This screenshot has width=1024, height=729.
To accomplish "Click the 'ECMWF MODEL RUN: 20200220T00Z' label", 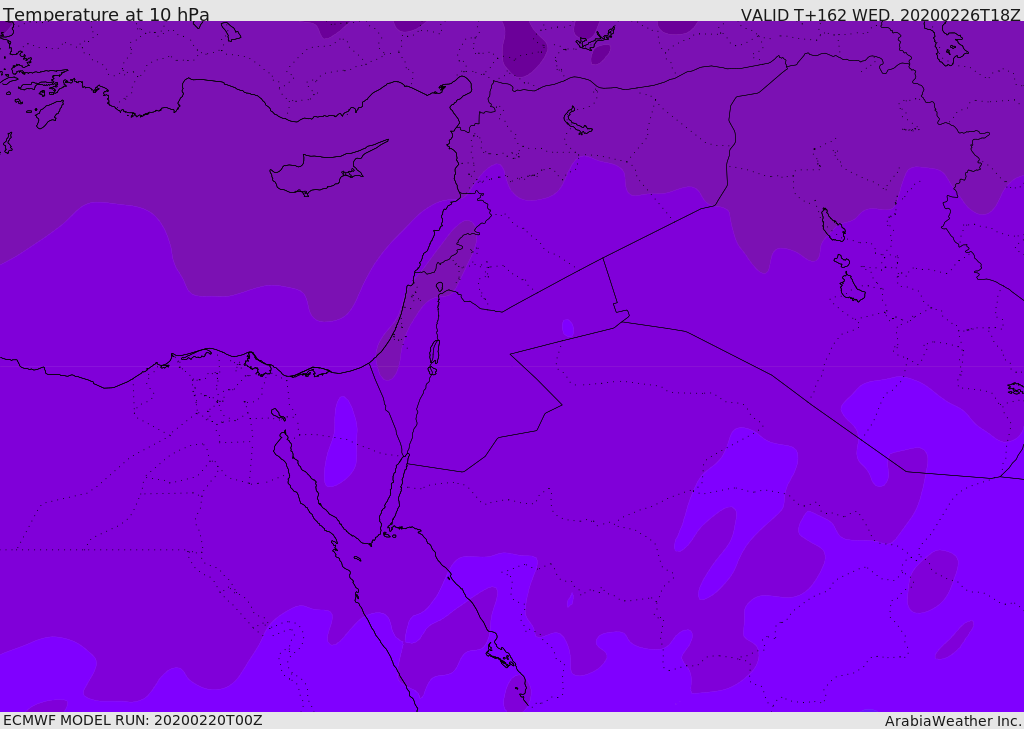I will 133,720.
